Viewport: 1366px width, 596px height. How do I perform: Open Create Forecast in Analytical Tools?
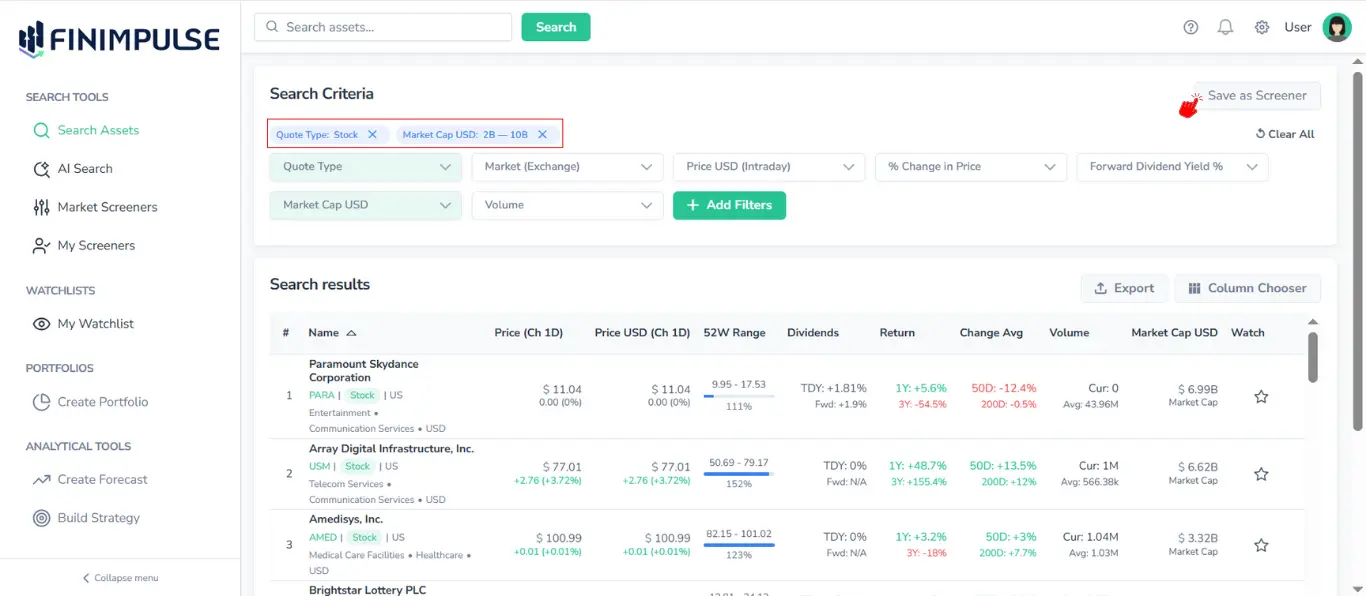[x=102, y=479]
